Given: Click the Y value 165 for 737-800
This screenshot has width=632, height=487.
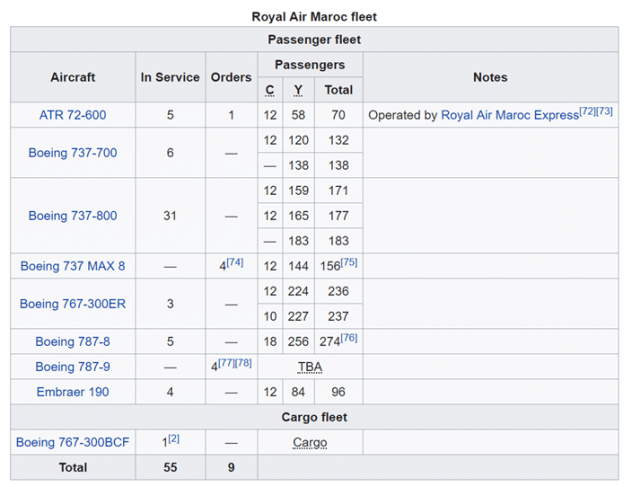Looking at the screenshot, I should (x=298, y=216).
